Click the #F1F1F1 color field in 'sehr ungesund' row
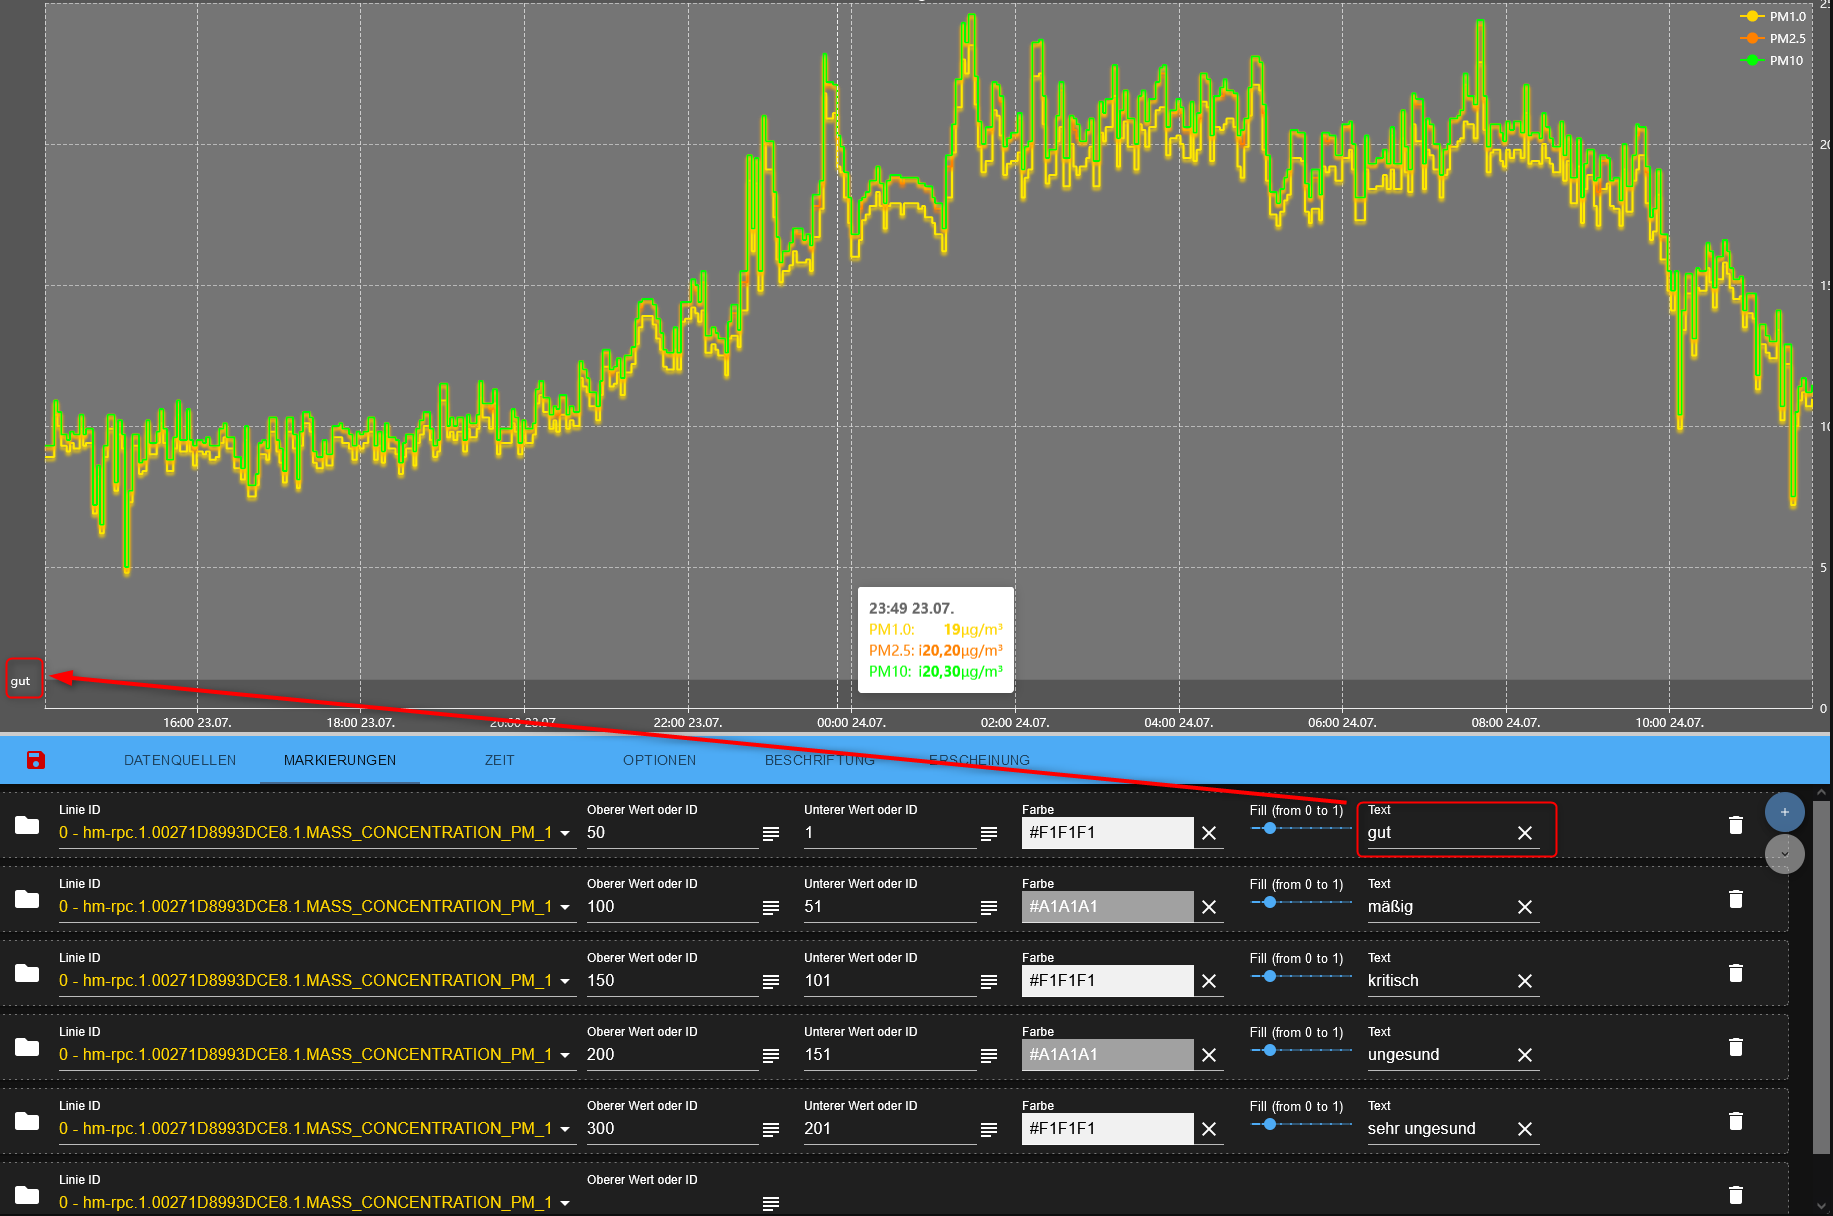 [1107, 1129]
